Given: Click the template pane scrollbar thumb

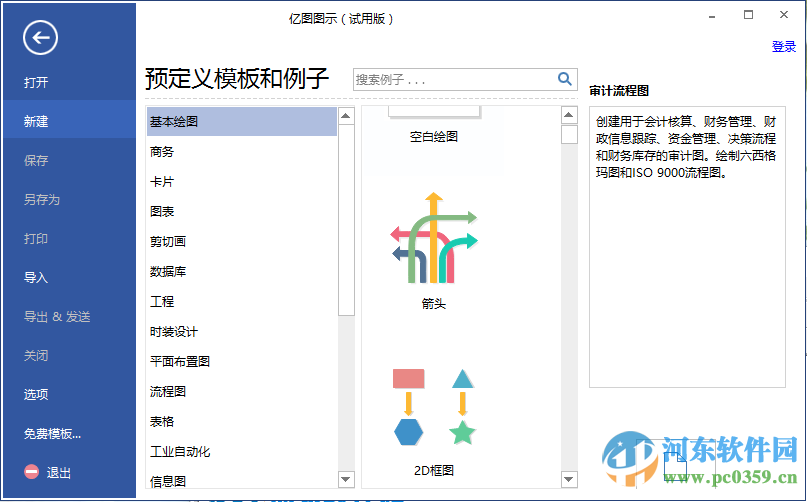Looking at the screenshot, I should pos(569,134).
